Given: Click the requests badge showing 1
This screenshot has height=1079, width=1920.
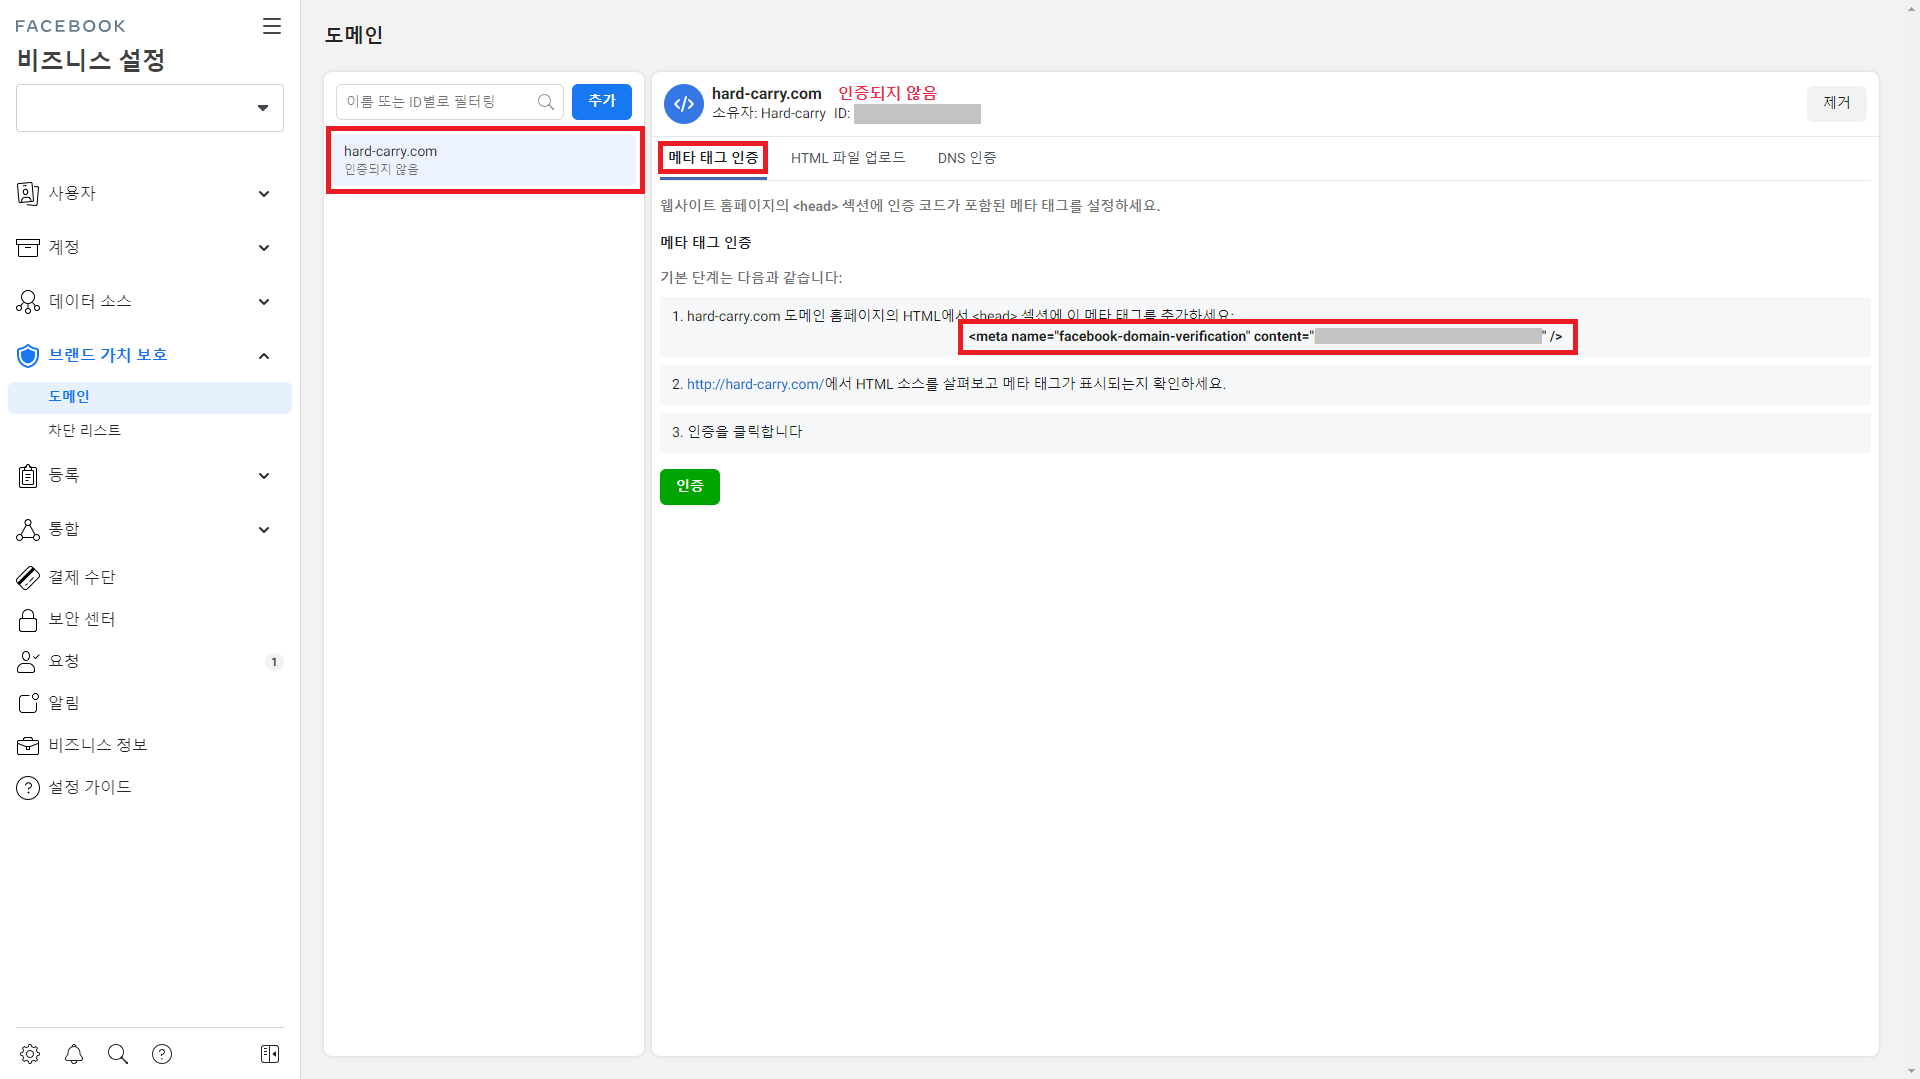Looking at the screenshot, I should tap(274, 662).
